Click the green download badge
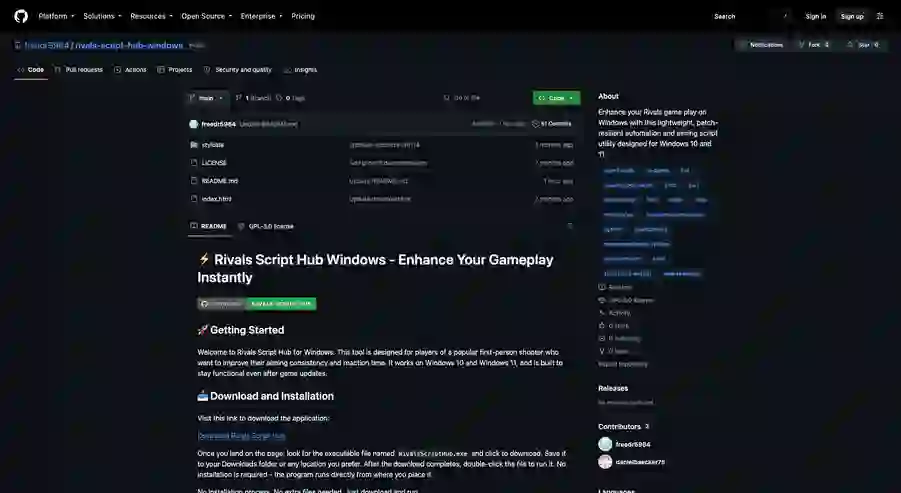 [257, 303]
